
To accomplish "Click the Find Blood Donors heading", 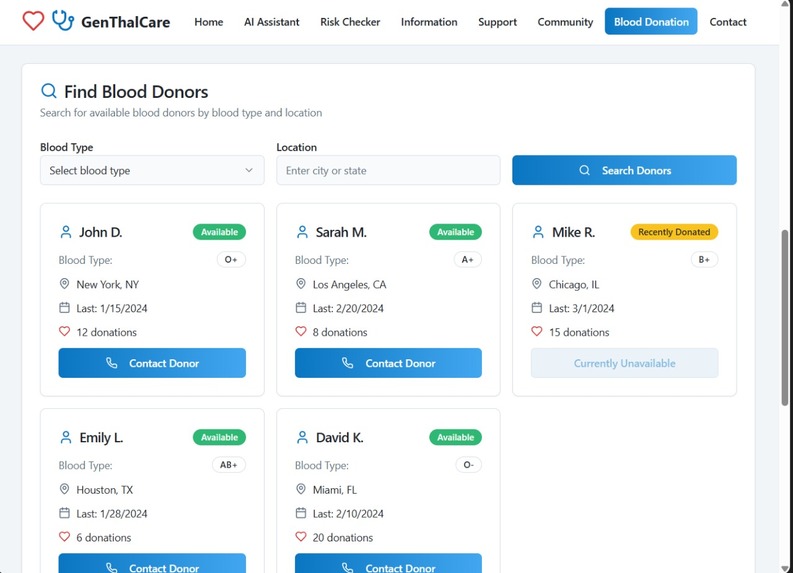I will 136,92.
